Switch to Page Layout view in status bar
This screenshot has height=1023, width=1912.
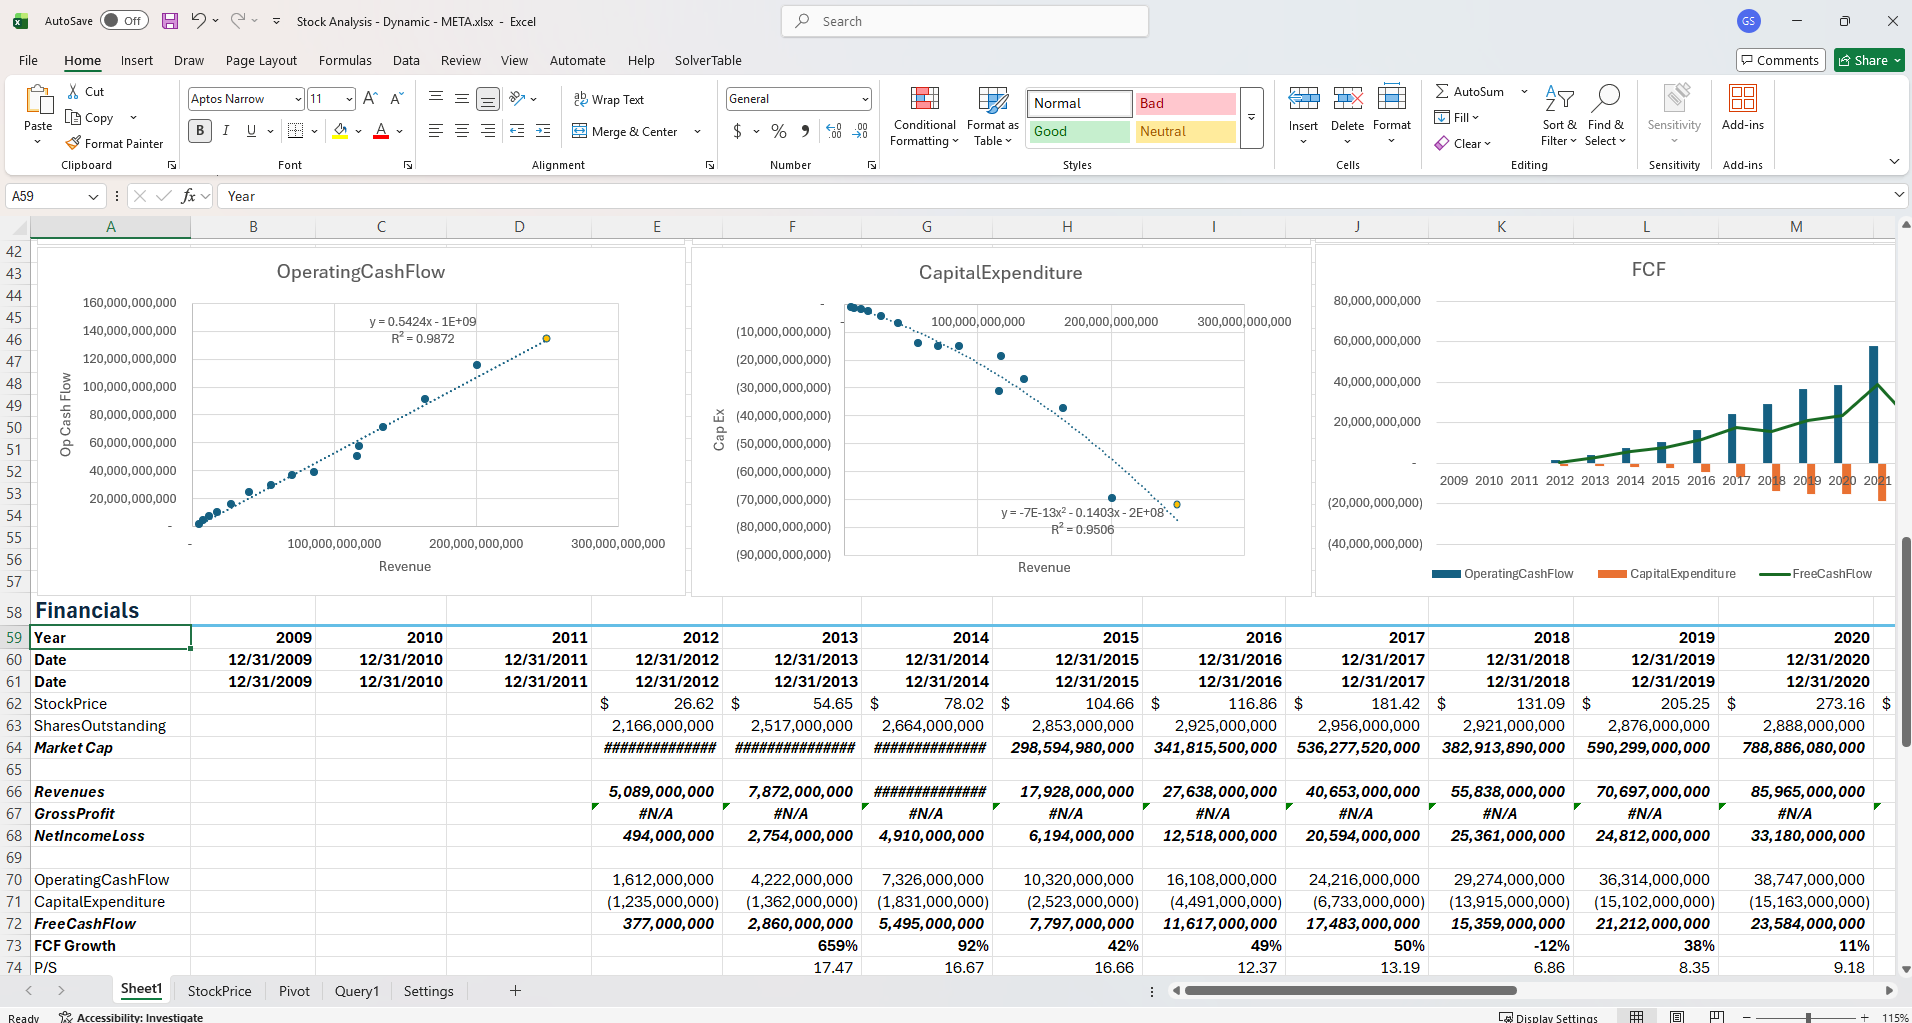[x=1677, y=1017]
